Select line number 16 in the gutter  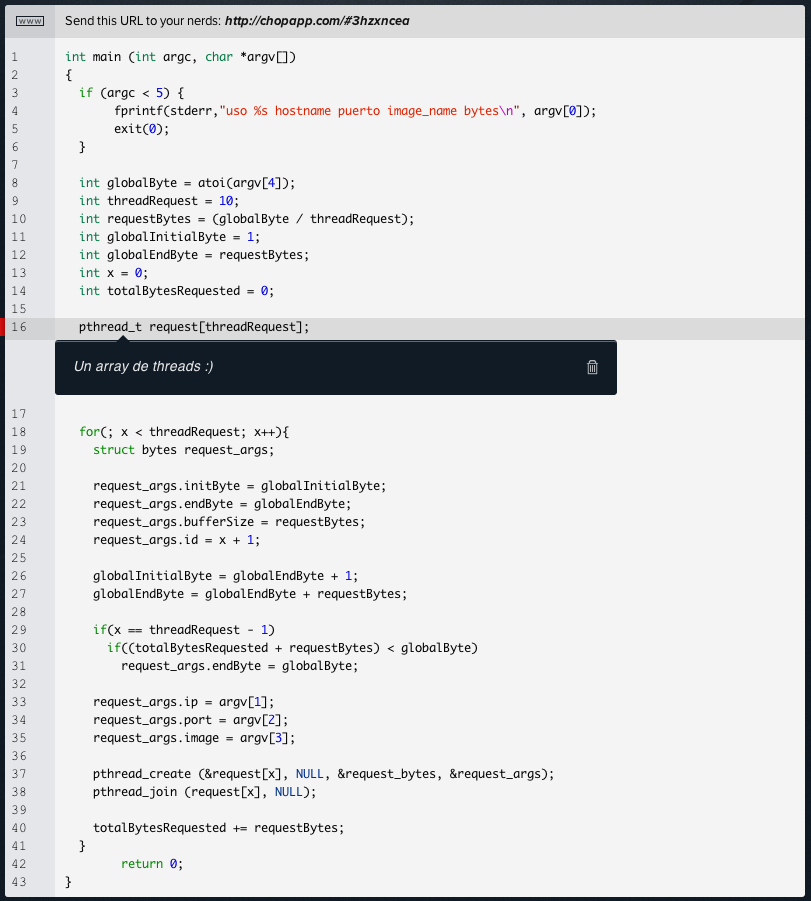point(17,327)
